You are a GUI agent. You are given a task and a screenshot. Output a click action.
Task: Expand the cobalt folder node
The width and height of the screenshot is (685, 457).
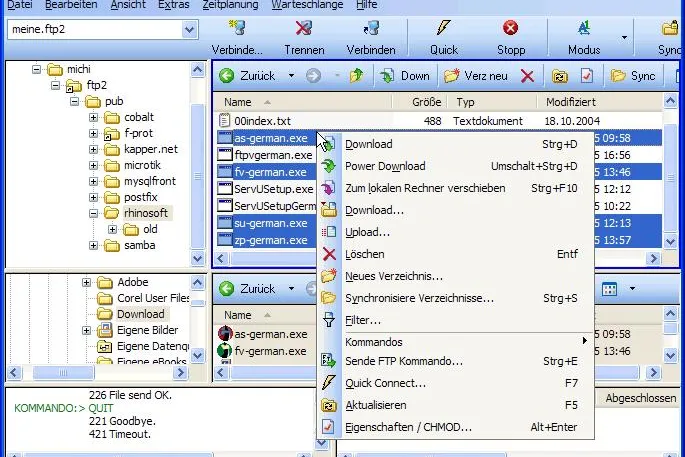tap(93, 117)
